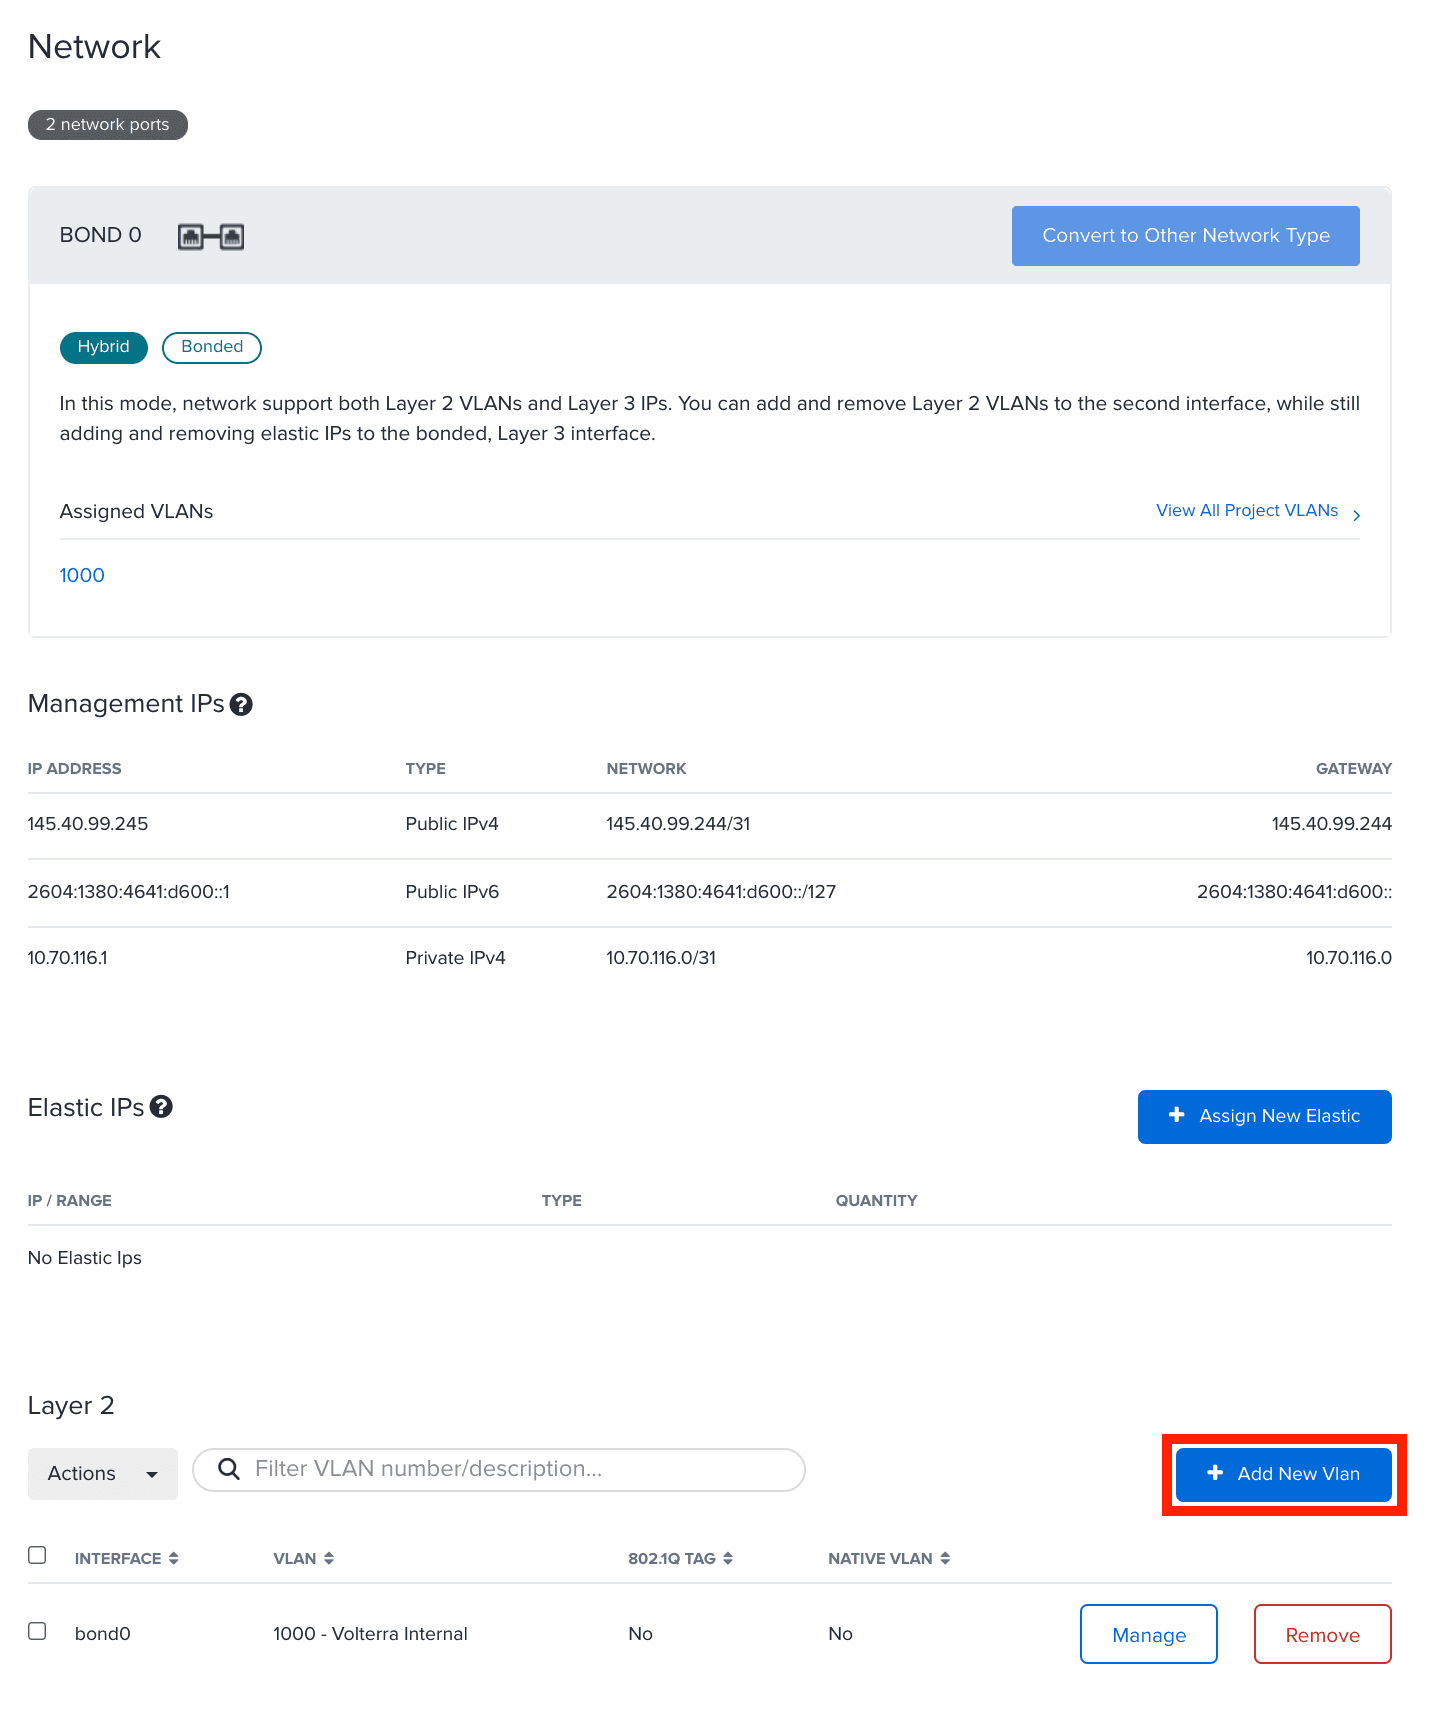Click the Hybrid mode badge
1432x1728 pixels.
pos(104,347)
